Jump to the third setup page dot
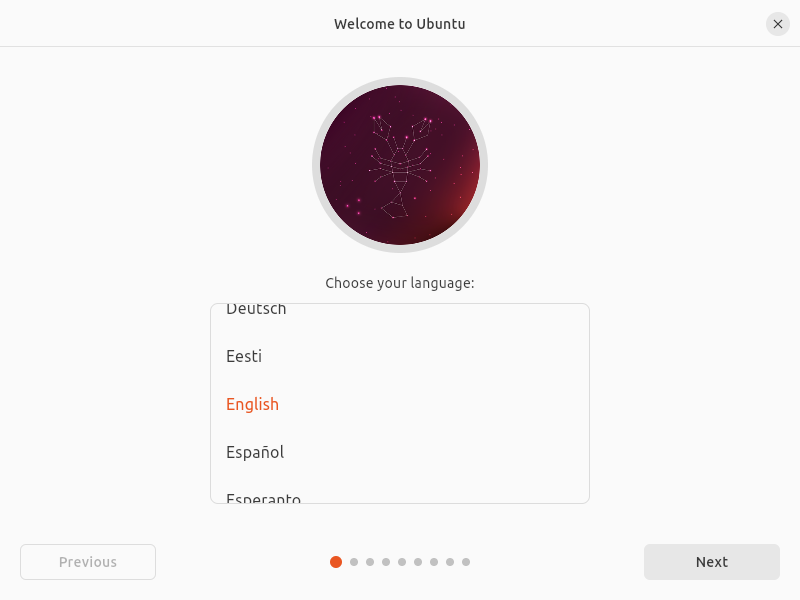 (369, 562)
